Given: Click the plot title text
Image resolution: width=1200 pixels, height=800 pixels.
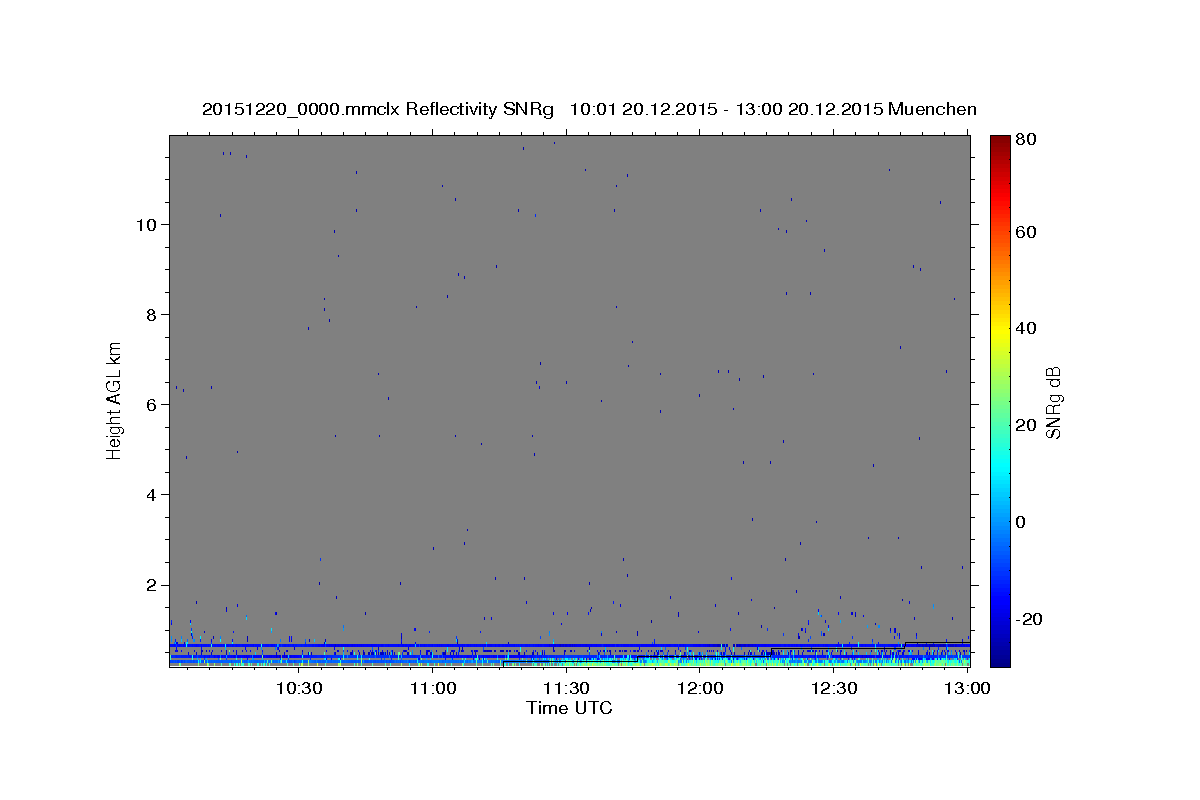Looking at the screenshot, I should [x=589, y=109].
